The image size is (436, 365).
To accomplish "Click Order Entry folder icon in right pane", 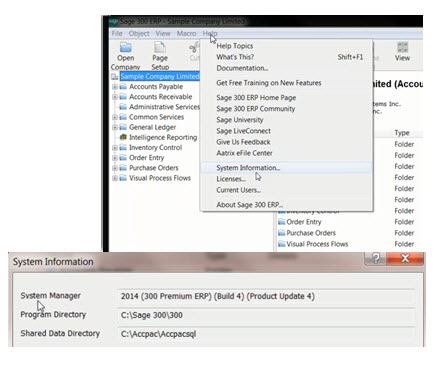I will pos(282,222).
